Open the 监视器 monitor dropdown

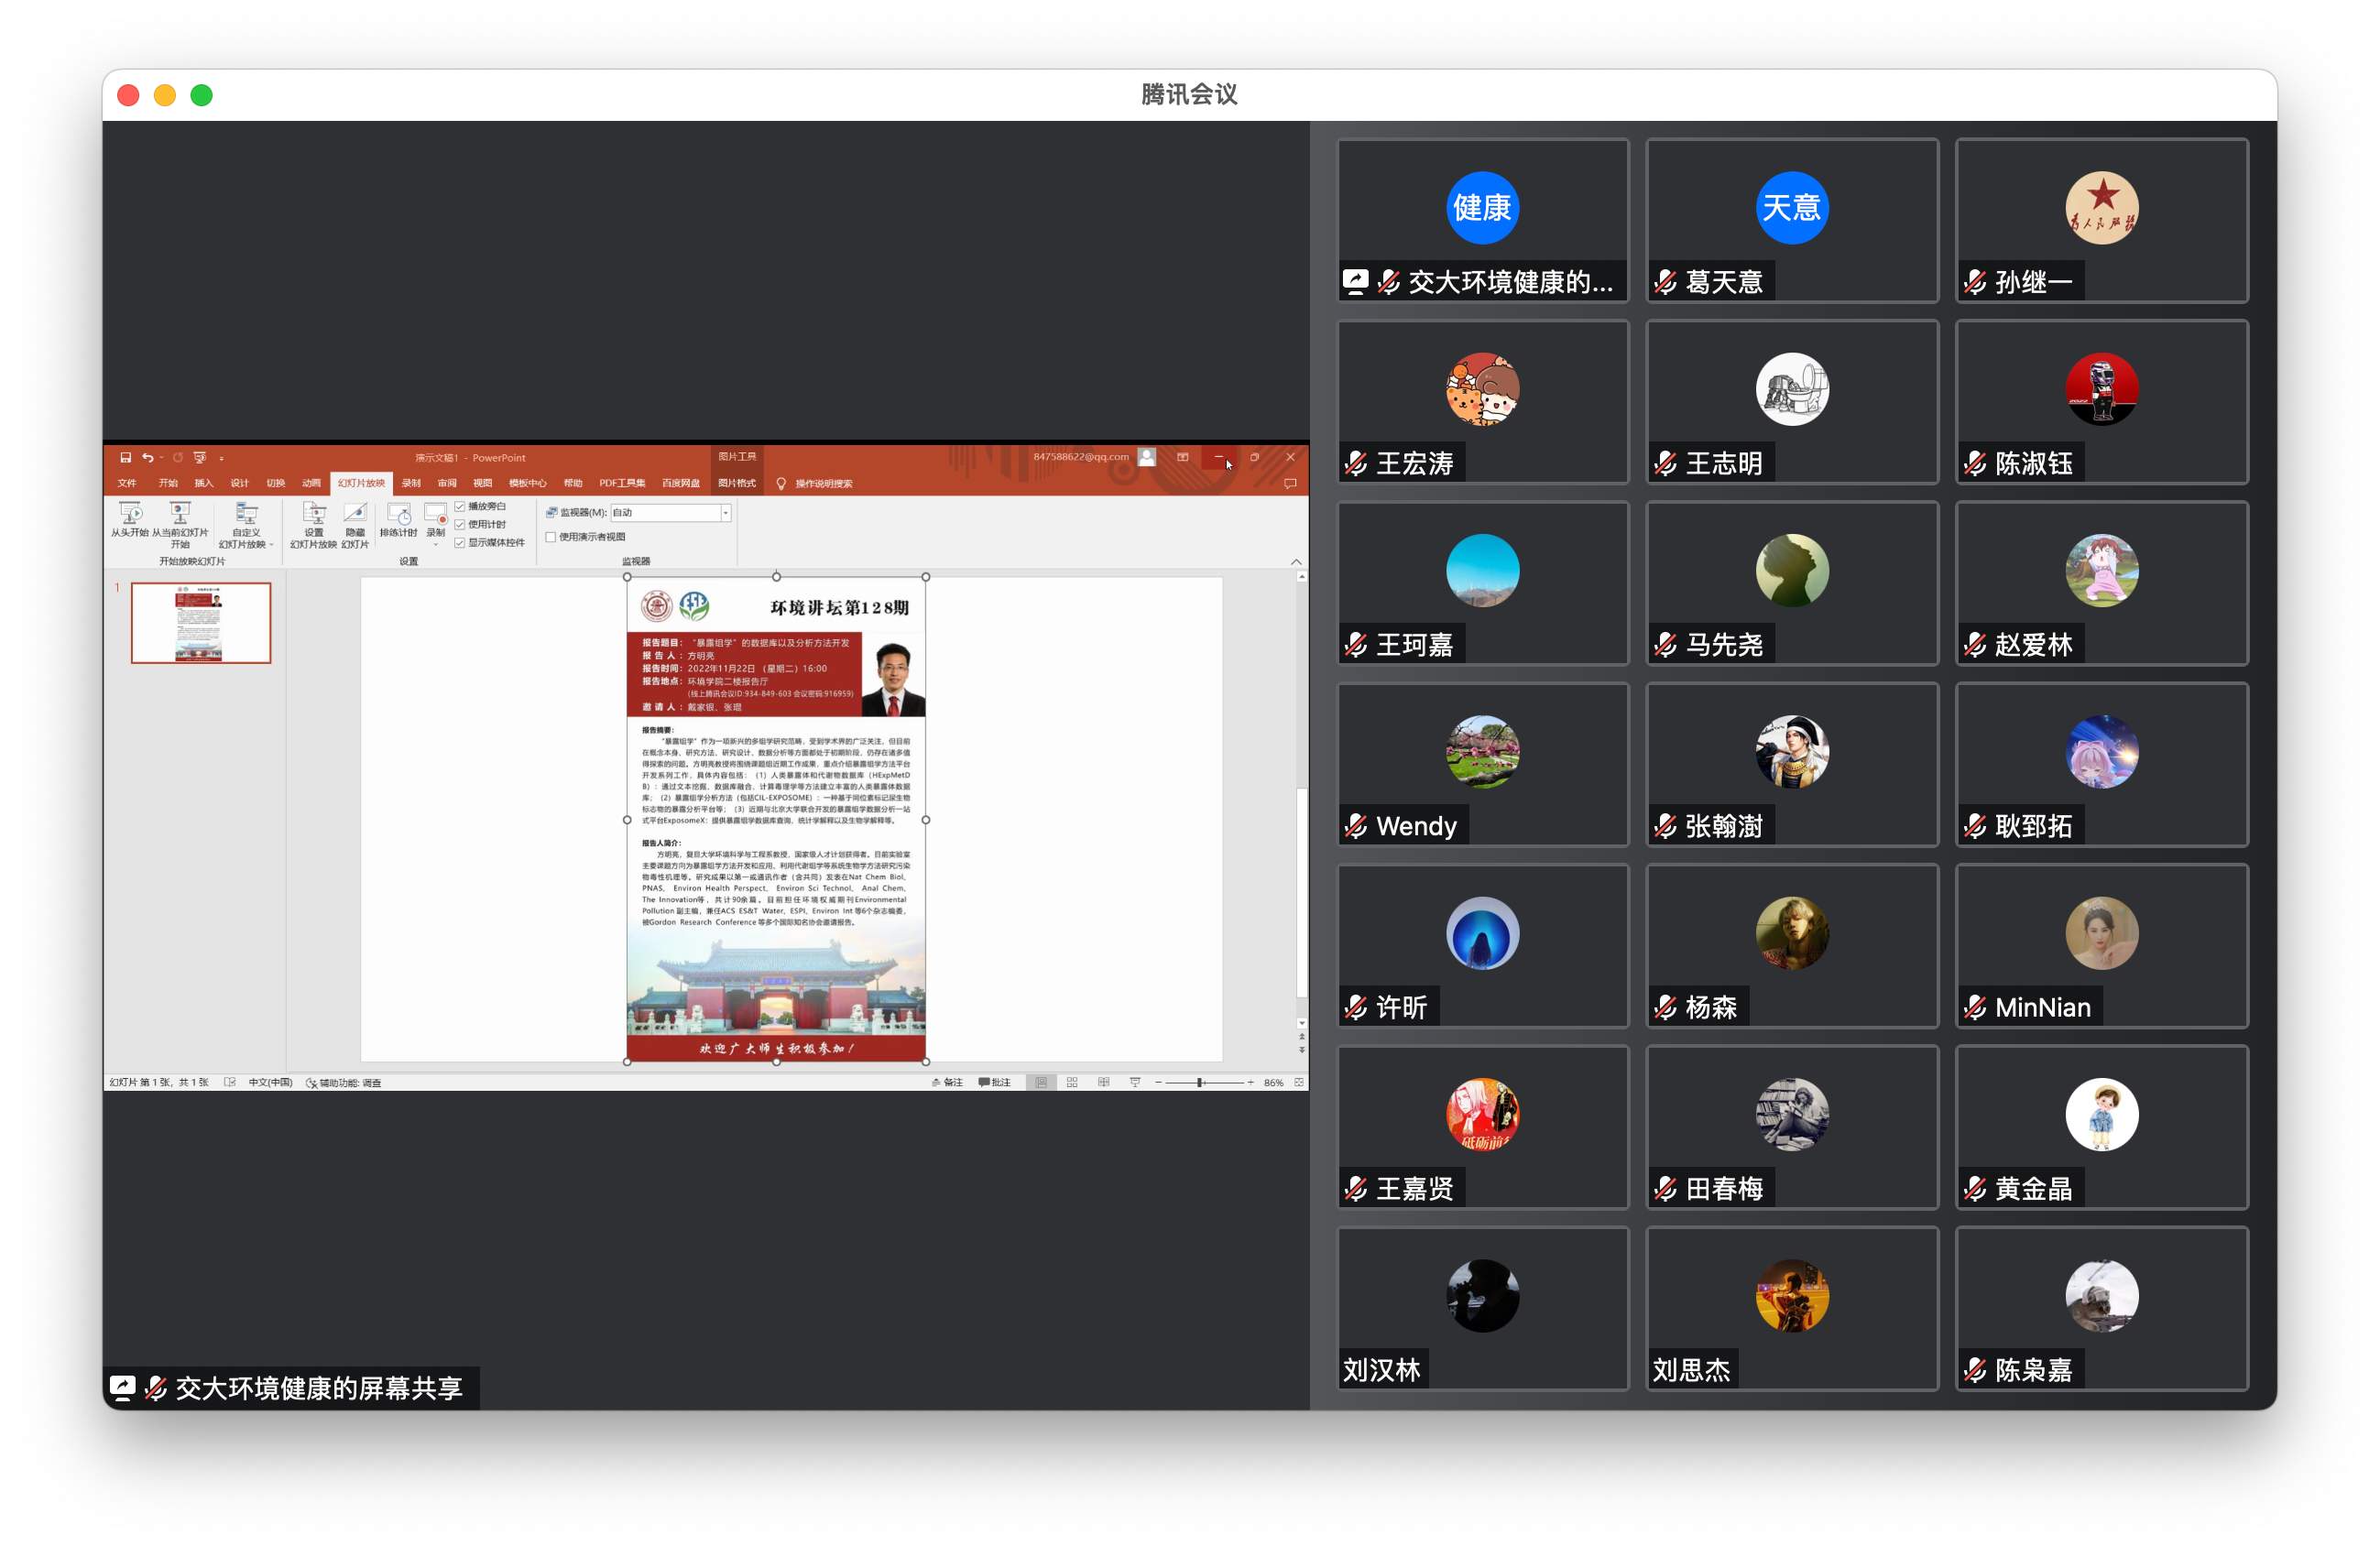point(725,513)
